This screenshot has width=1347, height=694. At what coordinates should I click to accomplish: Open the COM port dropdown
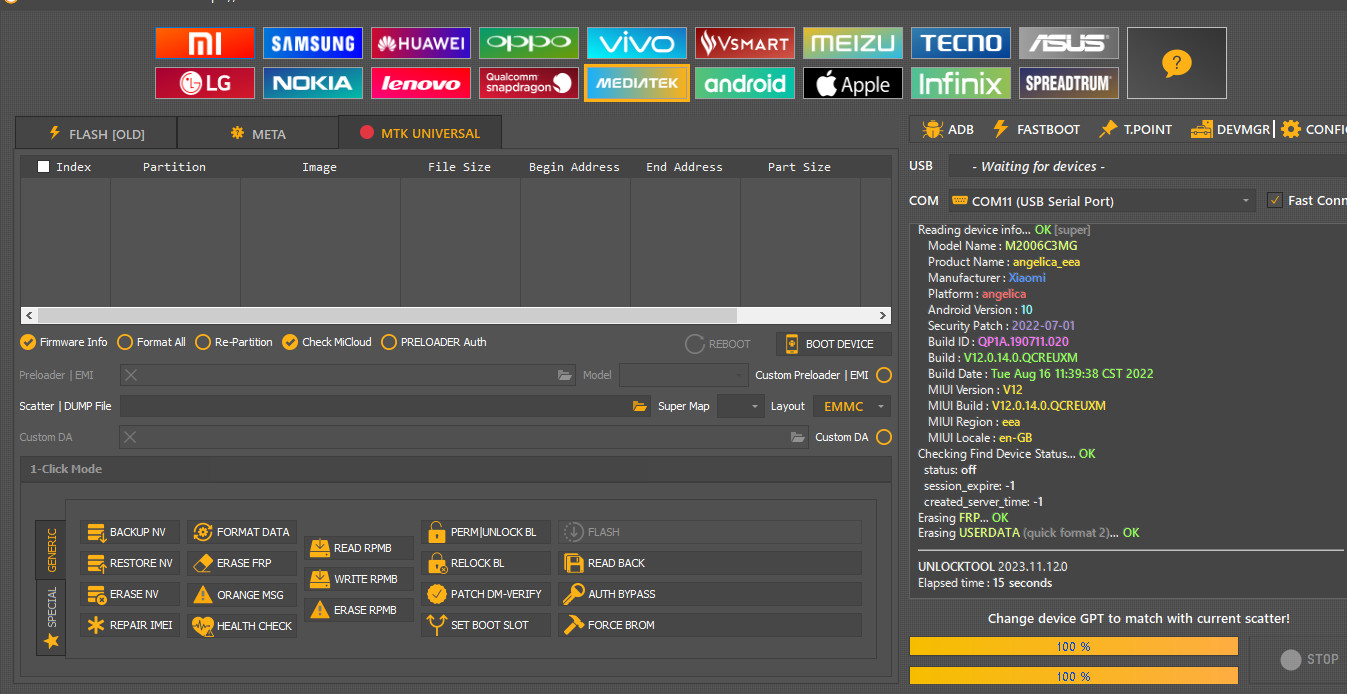tap(1101, 201)
